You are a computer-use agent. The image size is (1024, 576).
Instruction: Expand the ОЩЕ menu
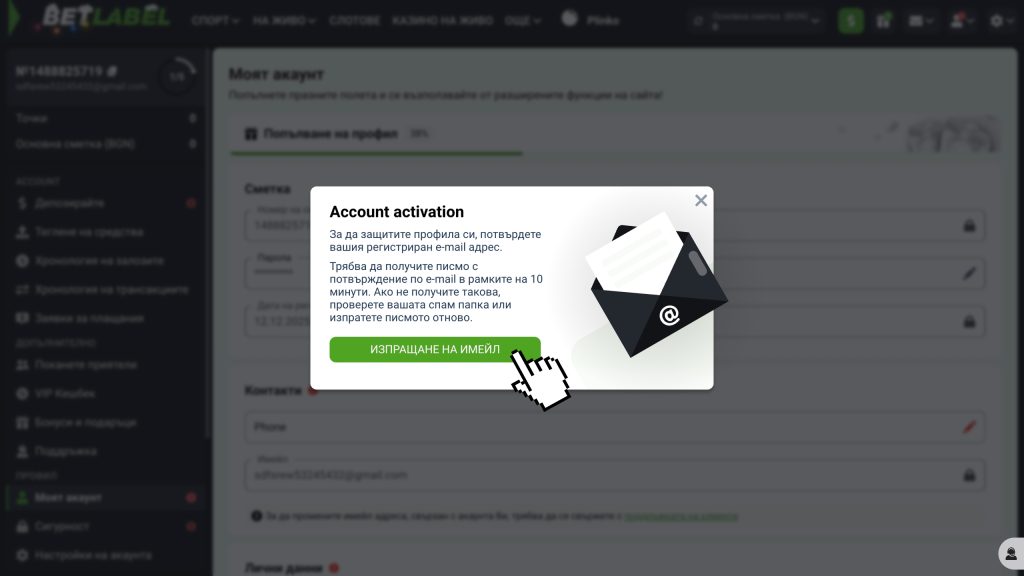coord(523,20)
